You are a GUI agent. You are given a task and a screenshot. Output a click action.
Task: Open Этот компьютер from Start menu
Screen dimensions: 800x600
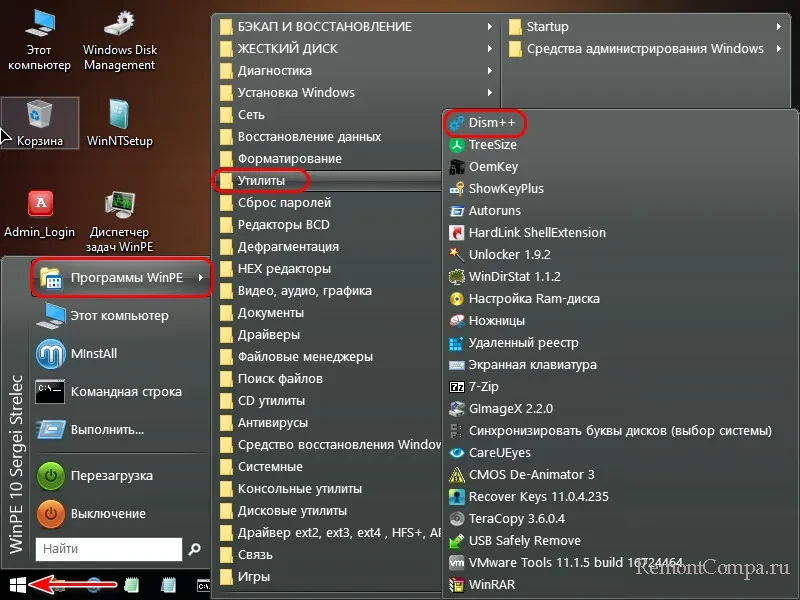pyautogui.click(x=121, y=316)
